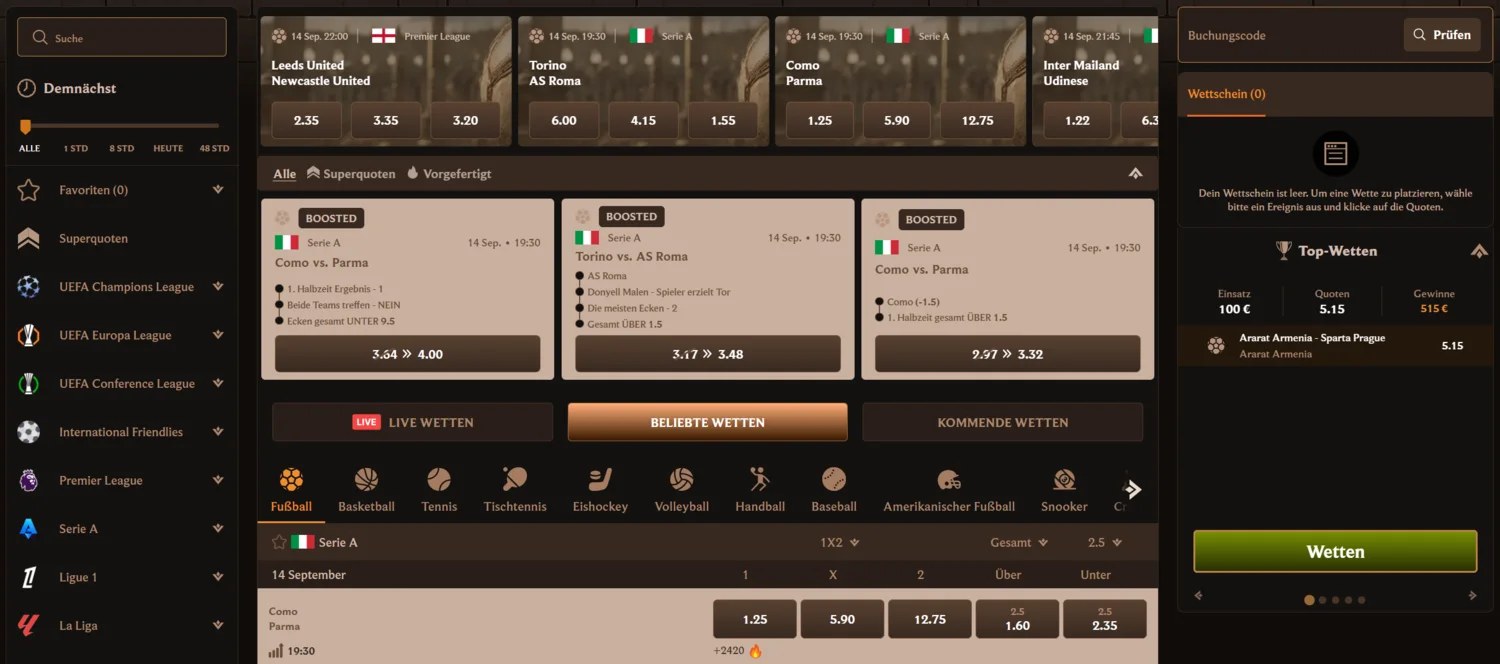Image resolution: width=1500 pixels, height=664 pixels.
Task: Select the 8 STD time filter
Action: (122, 148)
